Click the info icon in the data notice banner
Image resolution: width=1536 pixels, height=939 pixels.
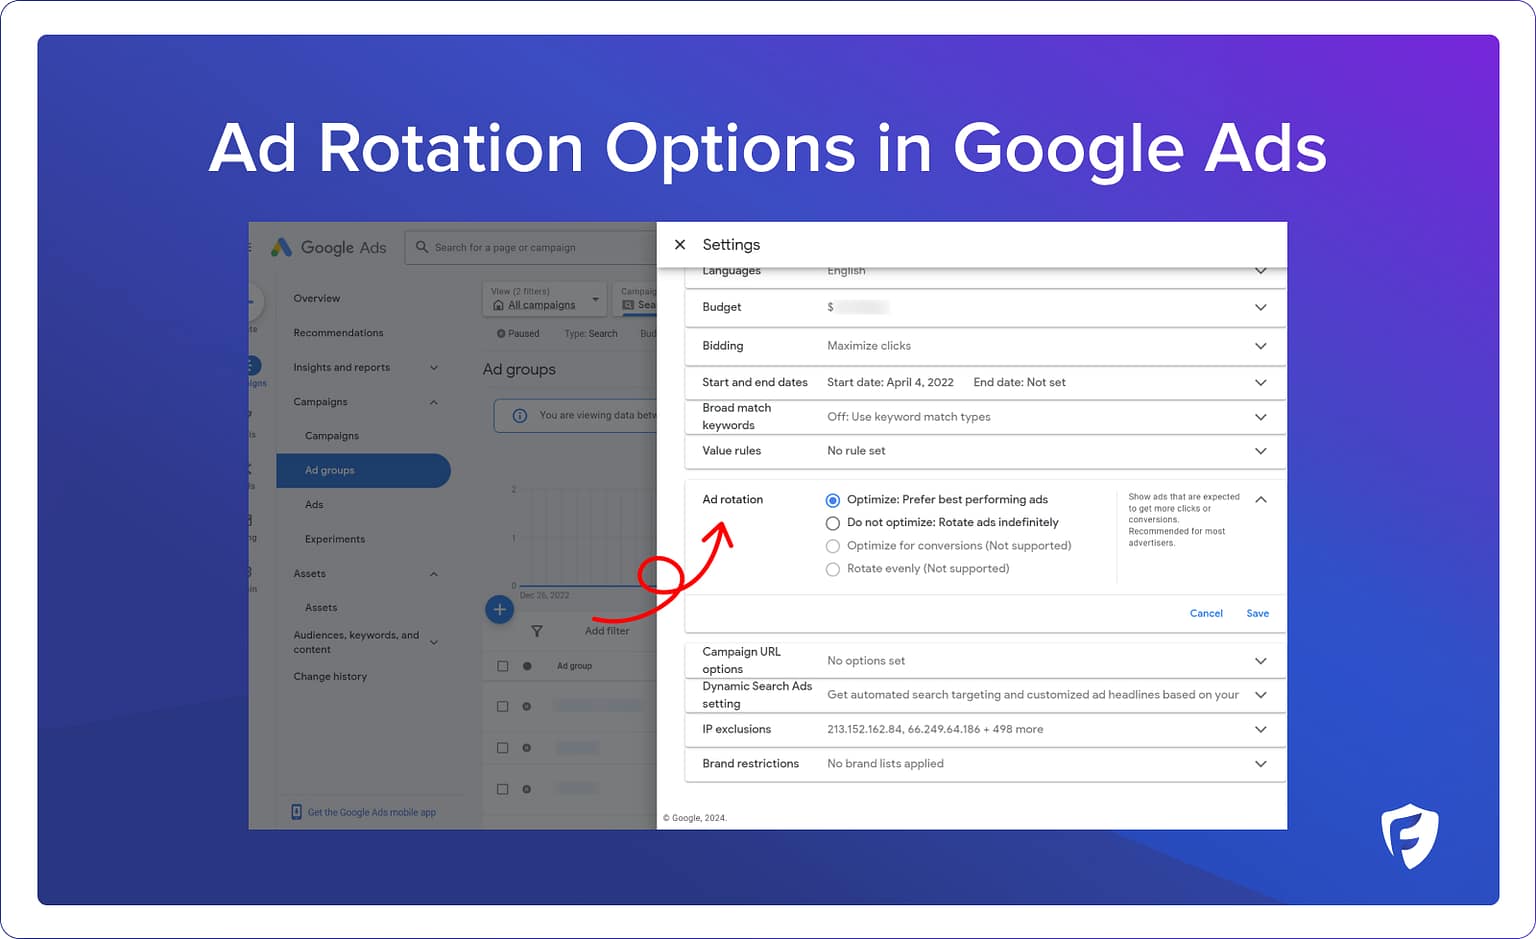[x=519, y=415]
